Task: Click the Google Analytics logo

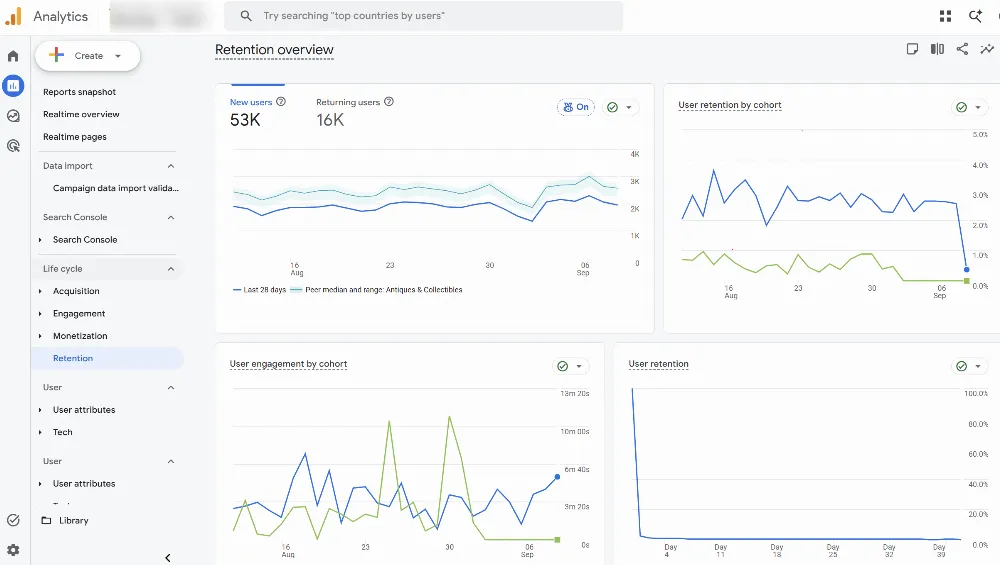Action: pos(13,17)
